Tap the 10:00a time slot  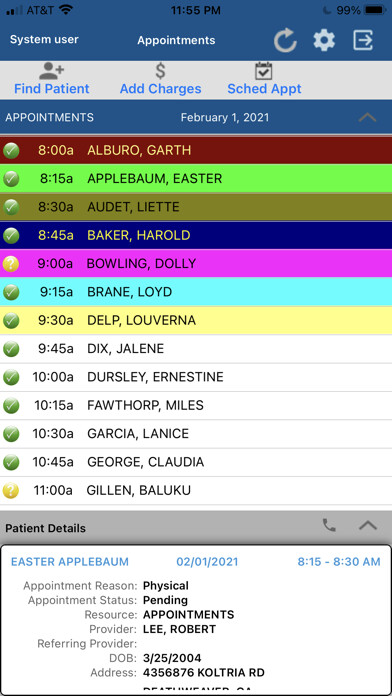pyautogui.click(x=53, y=377)
